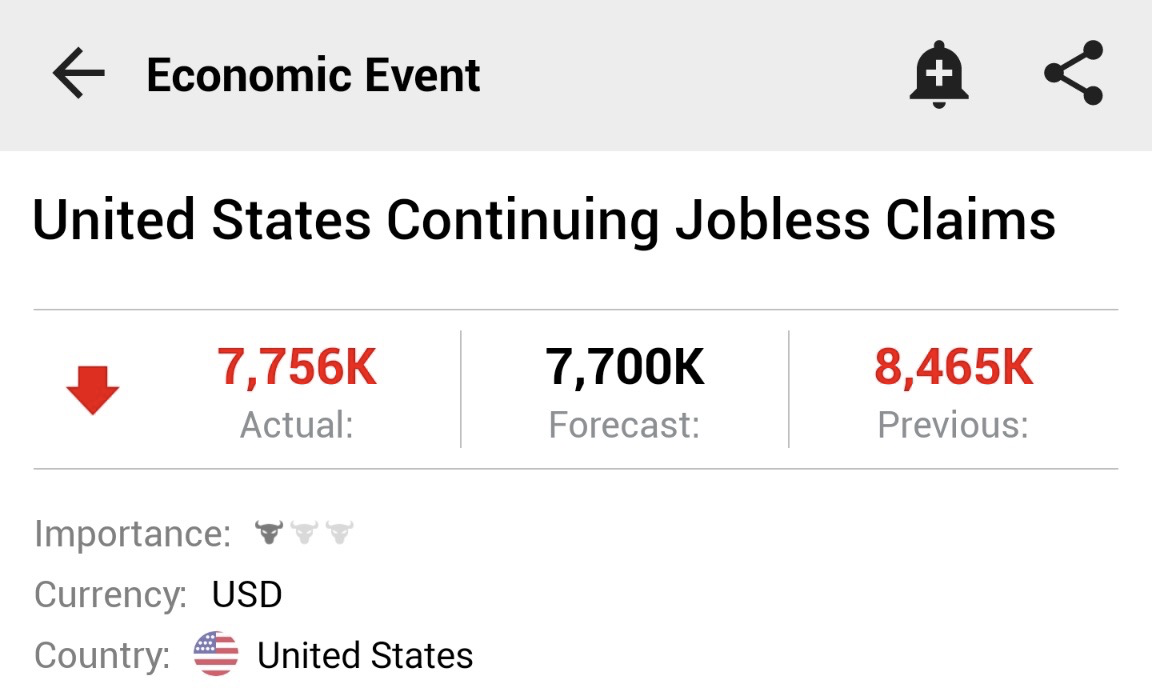Open the share icon
Screen dimensions: 1152x698
click(x=1073, y=73)
